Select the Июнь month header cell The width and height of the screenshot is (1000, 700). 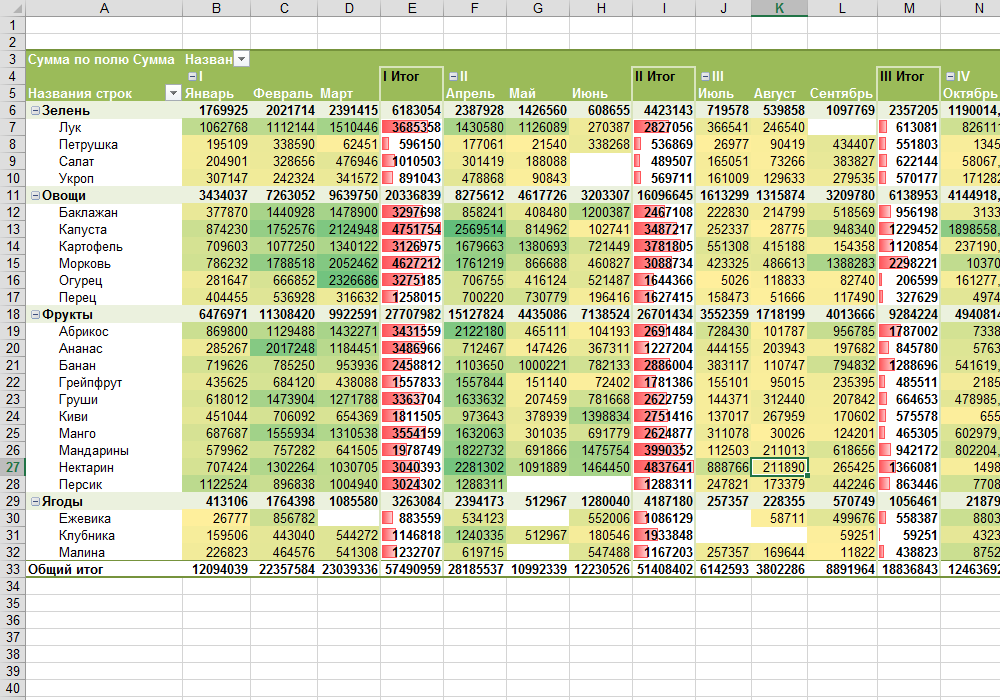601,93
